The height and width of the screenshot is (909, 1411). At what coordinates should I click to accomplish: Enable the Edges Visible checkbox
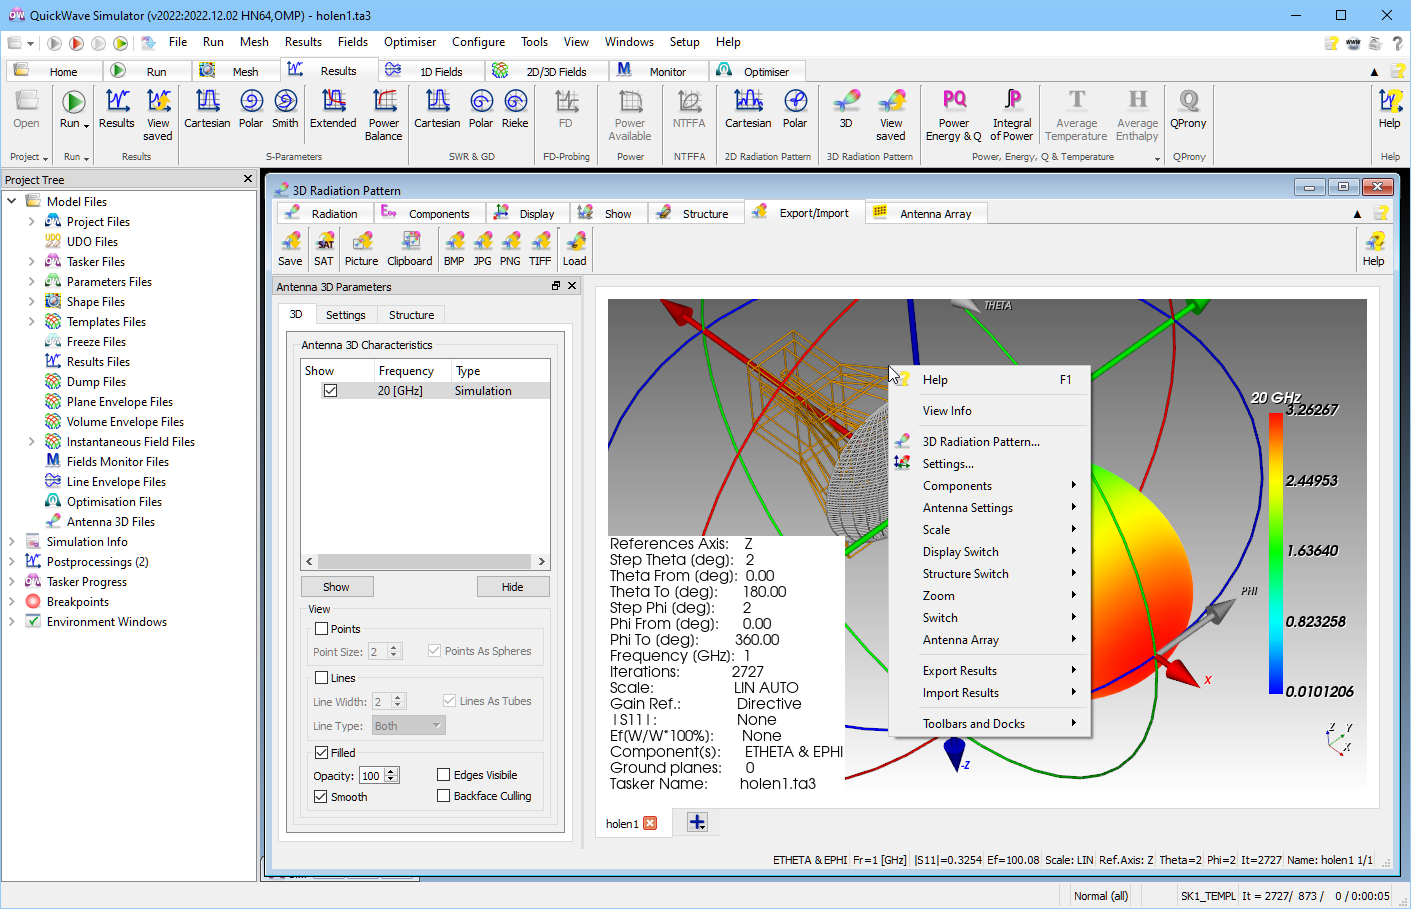tap(444, 775)
